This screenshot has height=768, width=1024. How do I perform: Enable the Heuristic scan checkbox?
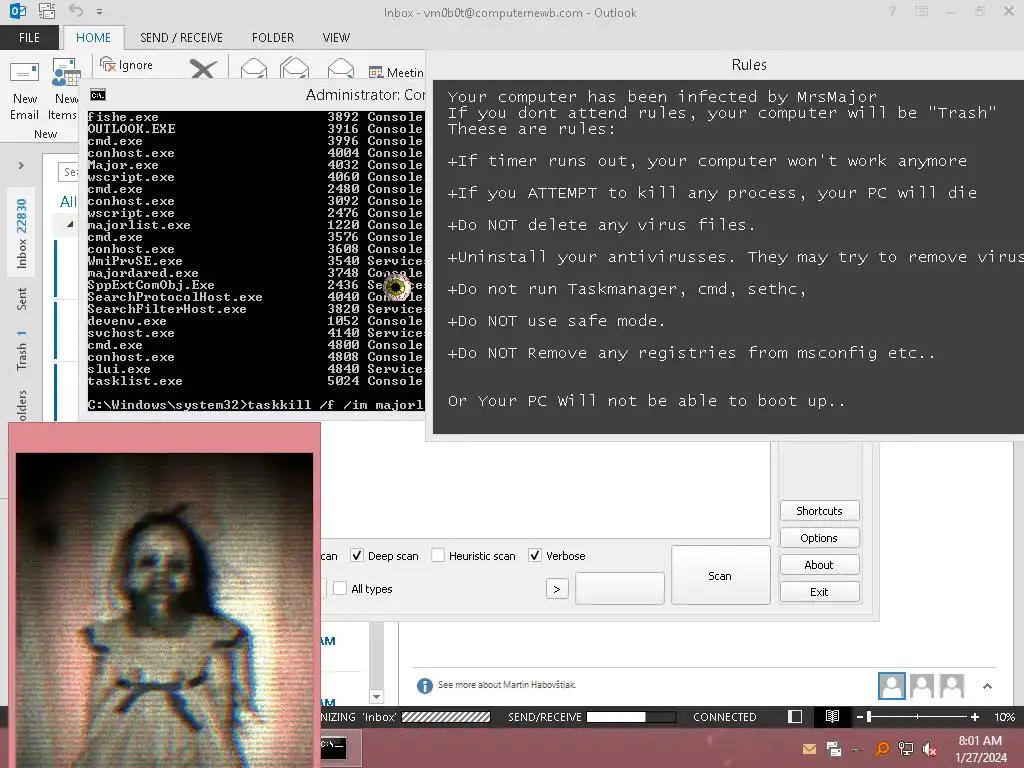438,555
